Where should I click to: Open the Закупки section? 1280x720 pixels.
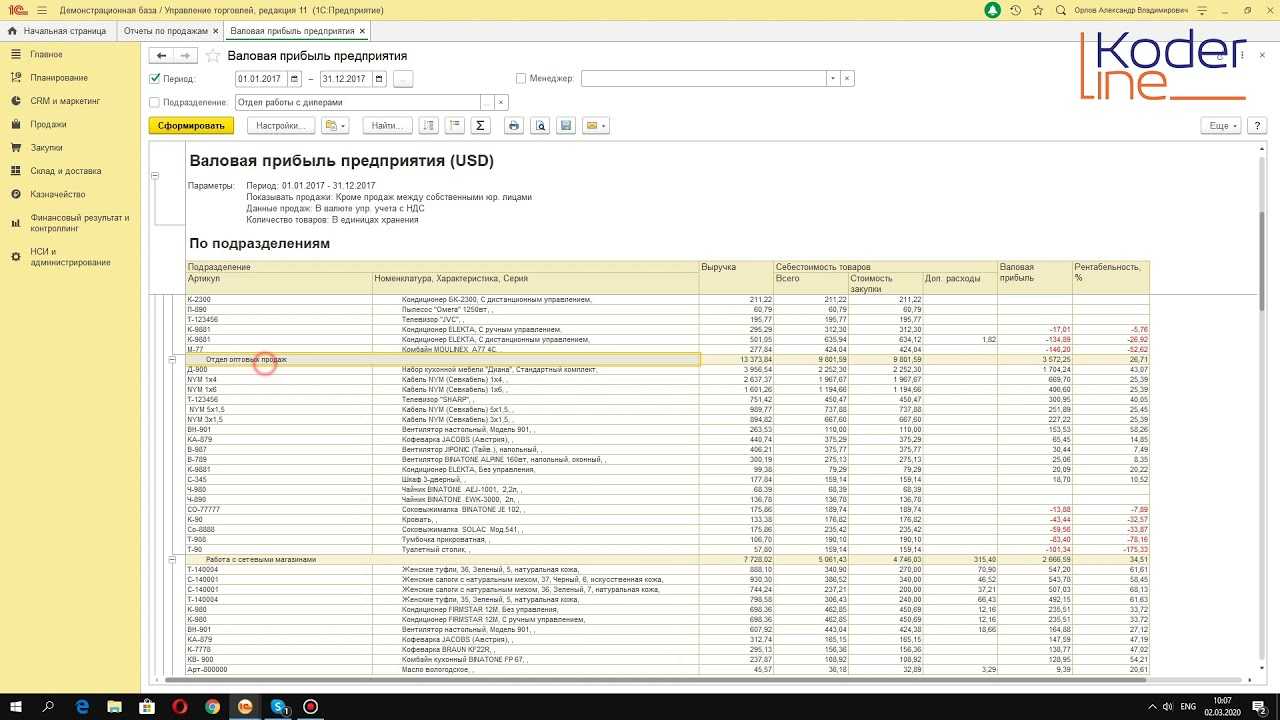[x=46, y=148]
